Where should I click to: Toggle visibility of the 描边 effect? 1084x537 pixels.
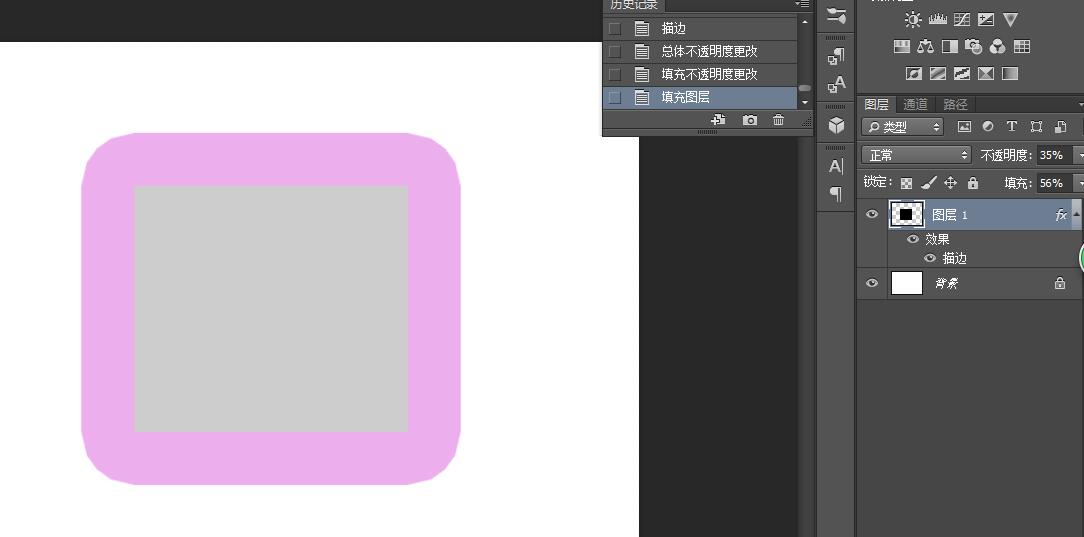click(x=930, y=258)
